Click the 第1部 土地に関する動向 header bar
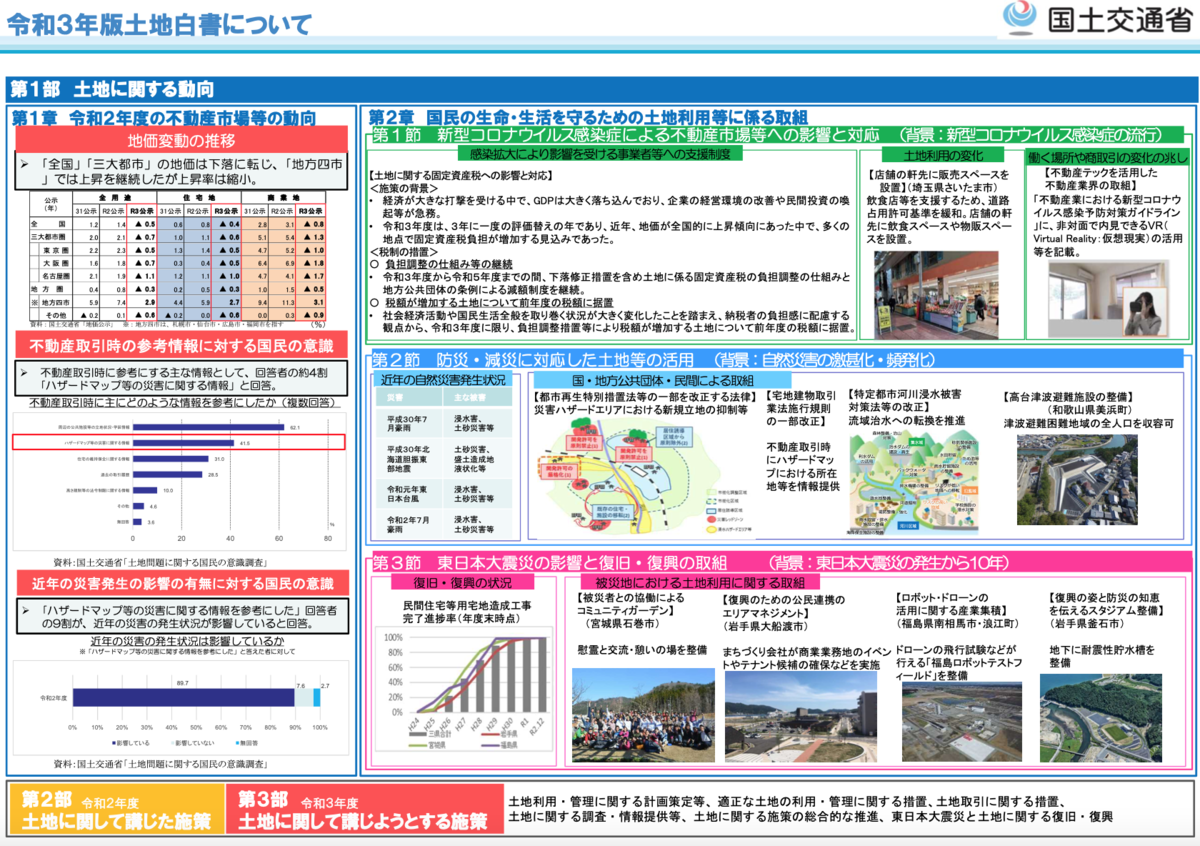 click(x=600, y=88)
